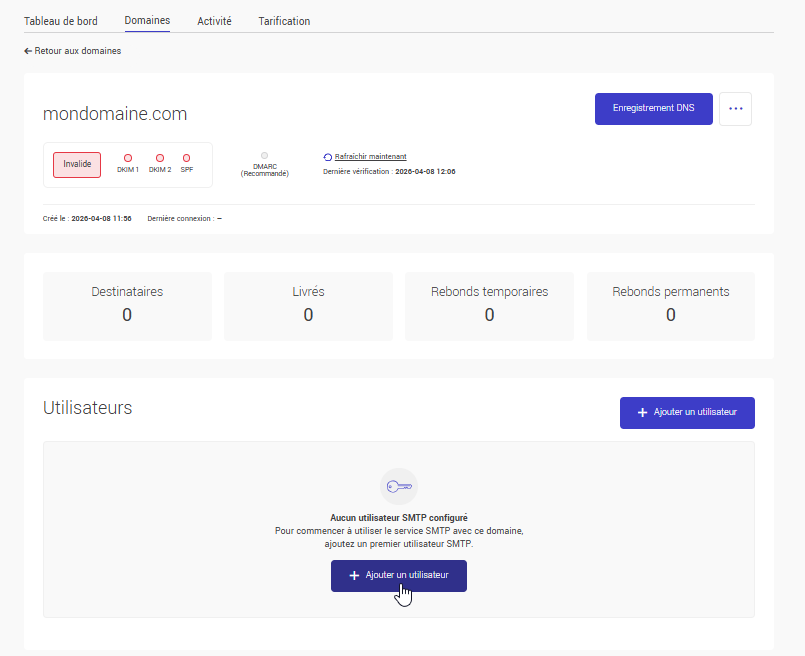Open the Enregistrement DNS button
Screen dimensions: 805x656
[653, 108]
